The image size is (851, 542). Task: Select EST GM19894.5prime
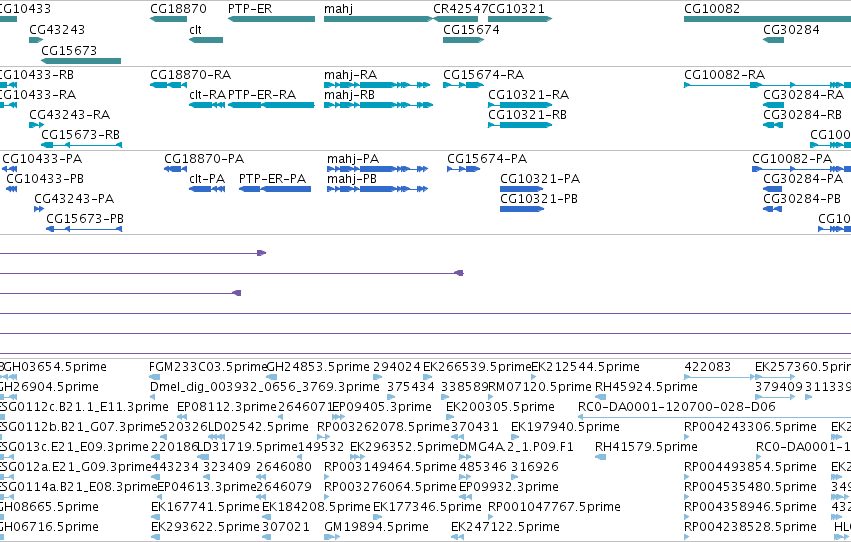[332, 537]
